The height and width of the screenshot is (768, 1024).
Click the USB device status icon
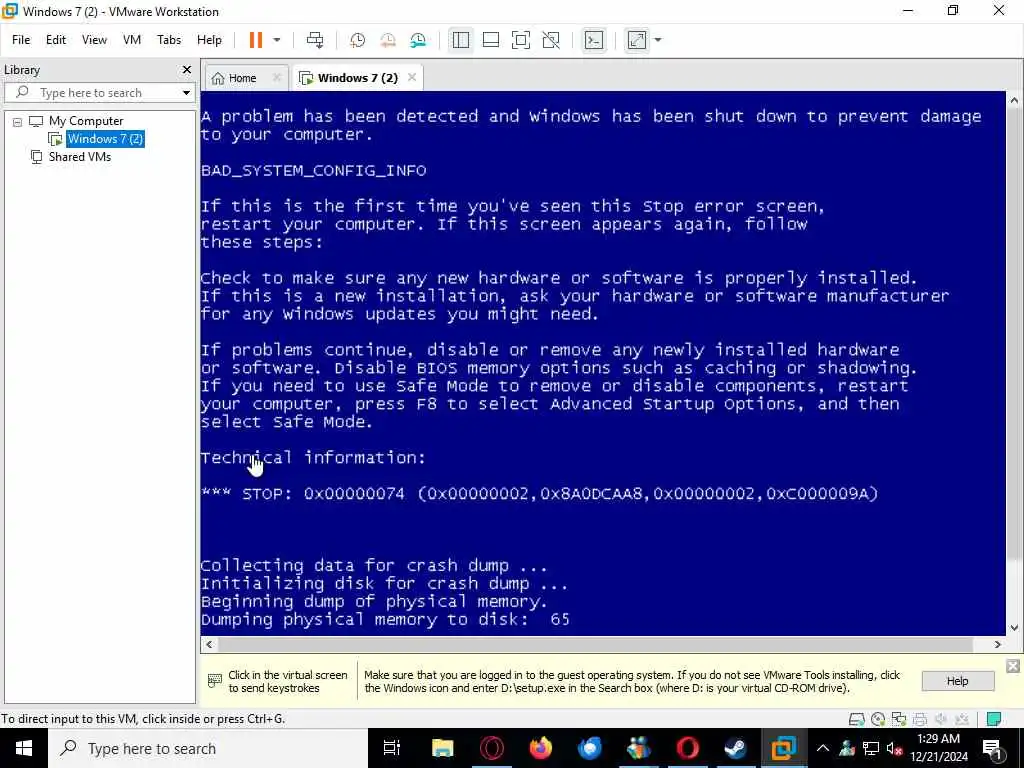pos(961,719)
